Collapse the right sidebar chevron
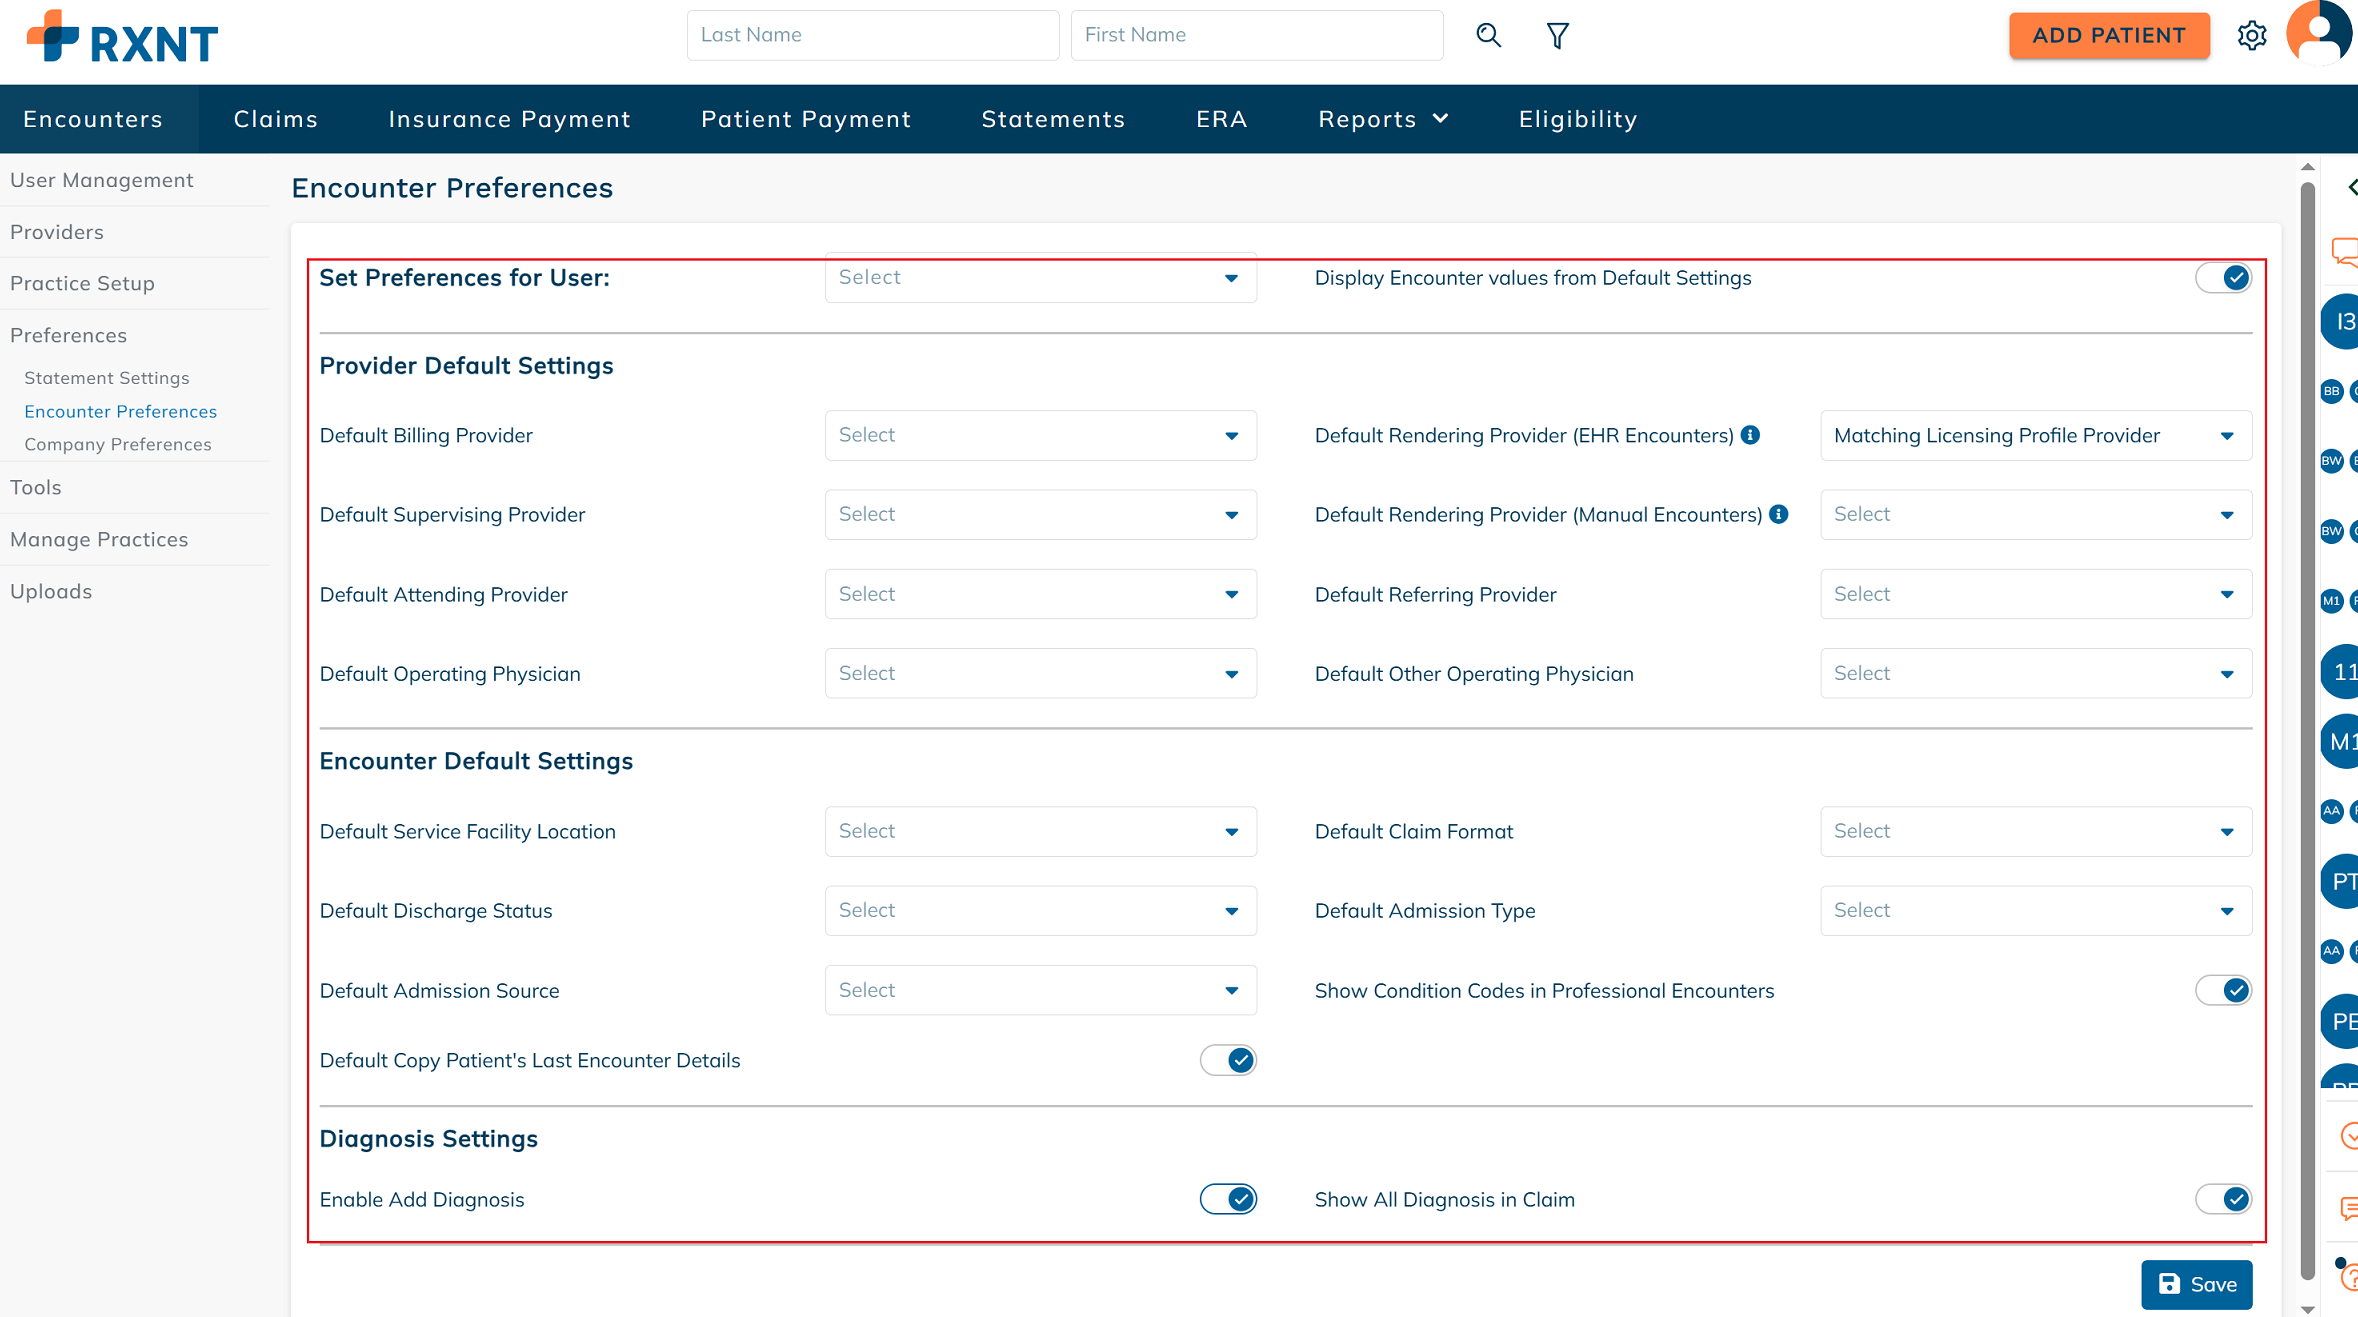The image size is (2358, 1317). pos(2351,187)
